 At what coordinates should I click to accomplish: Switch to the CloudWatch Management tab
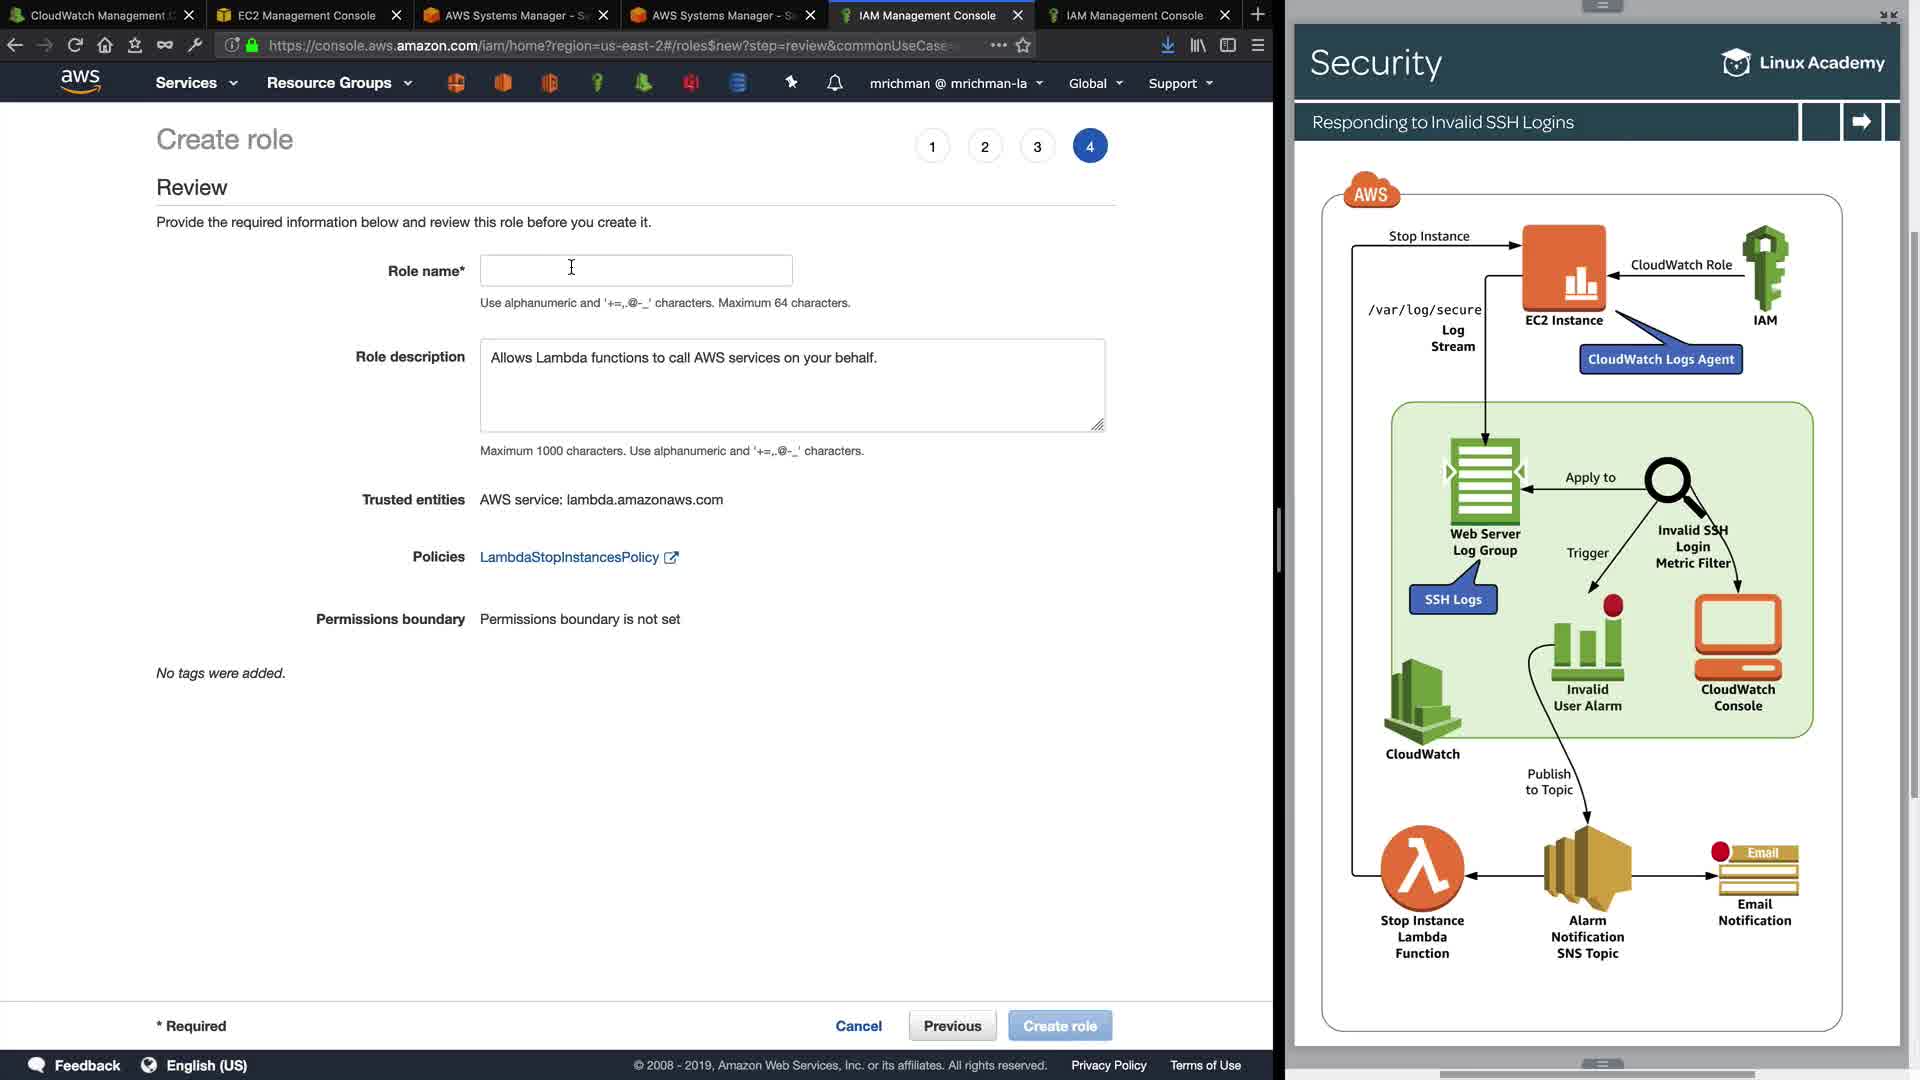tap(98, 15)
